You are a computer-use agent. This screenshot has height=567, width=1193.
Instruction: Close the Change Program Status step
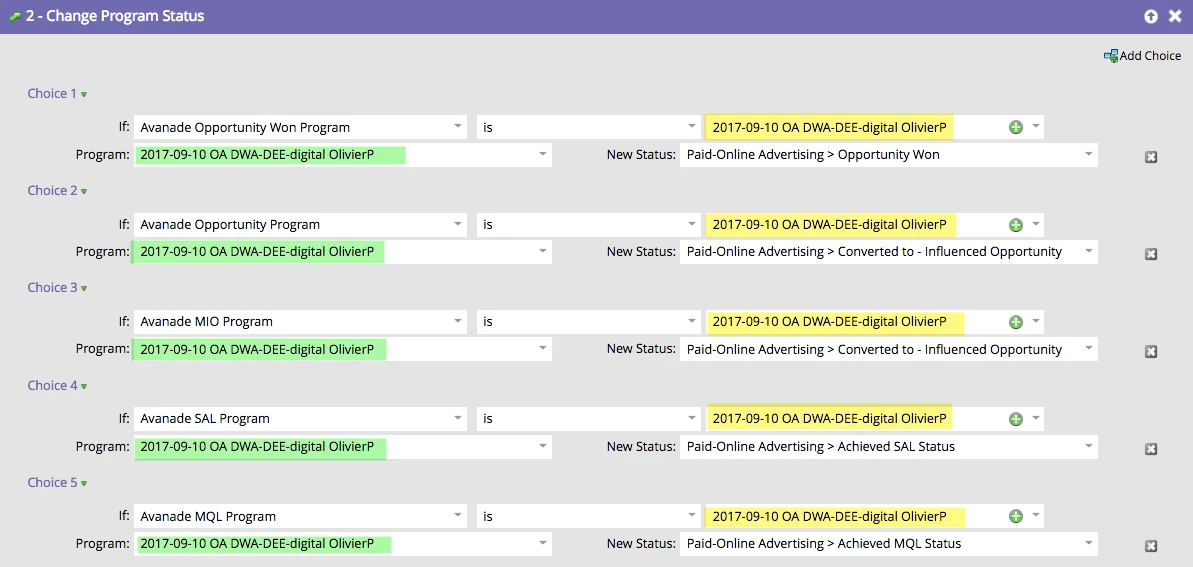[x=1175, y=16]
